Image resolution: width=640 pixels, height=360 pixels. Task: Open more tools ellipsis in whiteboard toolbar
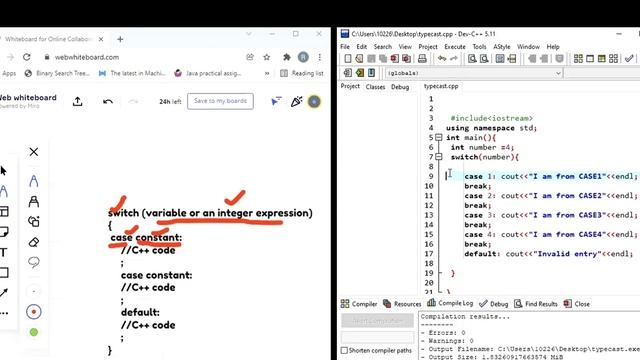pos(4,313)
